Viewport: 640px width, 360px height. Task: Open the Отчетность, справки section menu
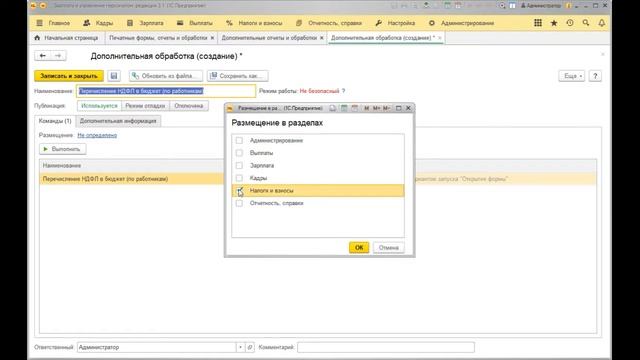[329, 23]
